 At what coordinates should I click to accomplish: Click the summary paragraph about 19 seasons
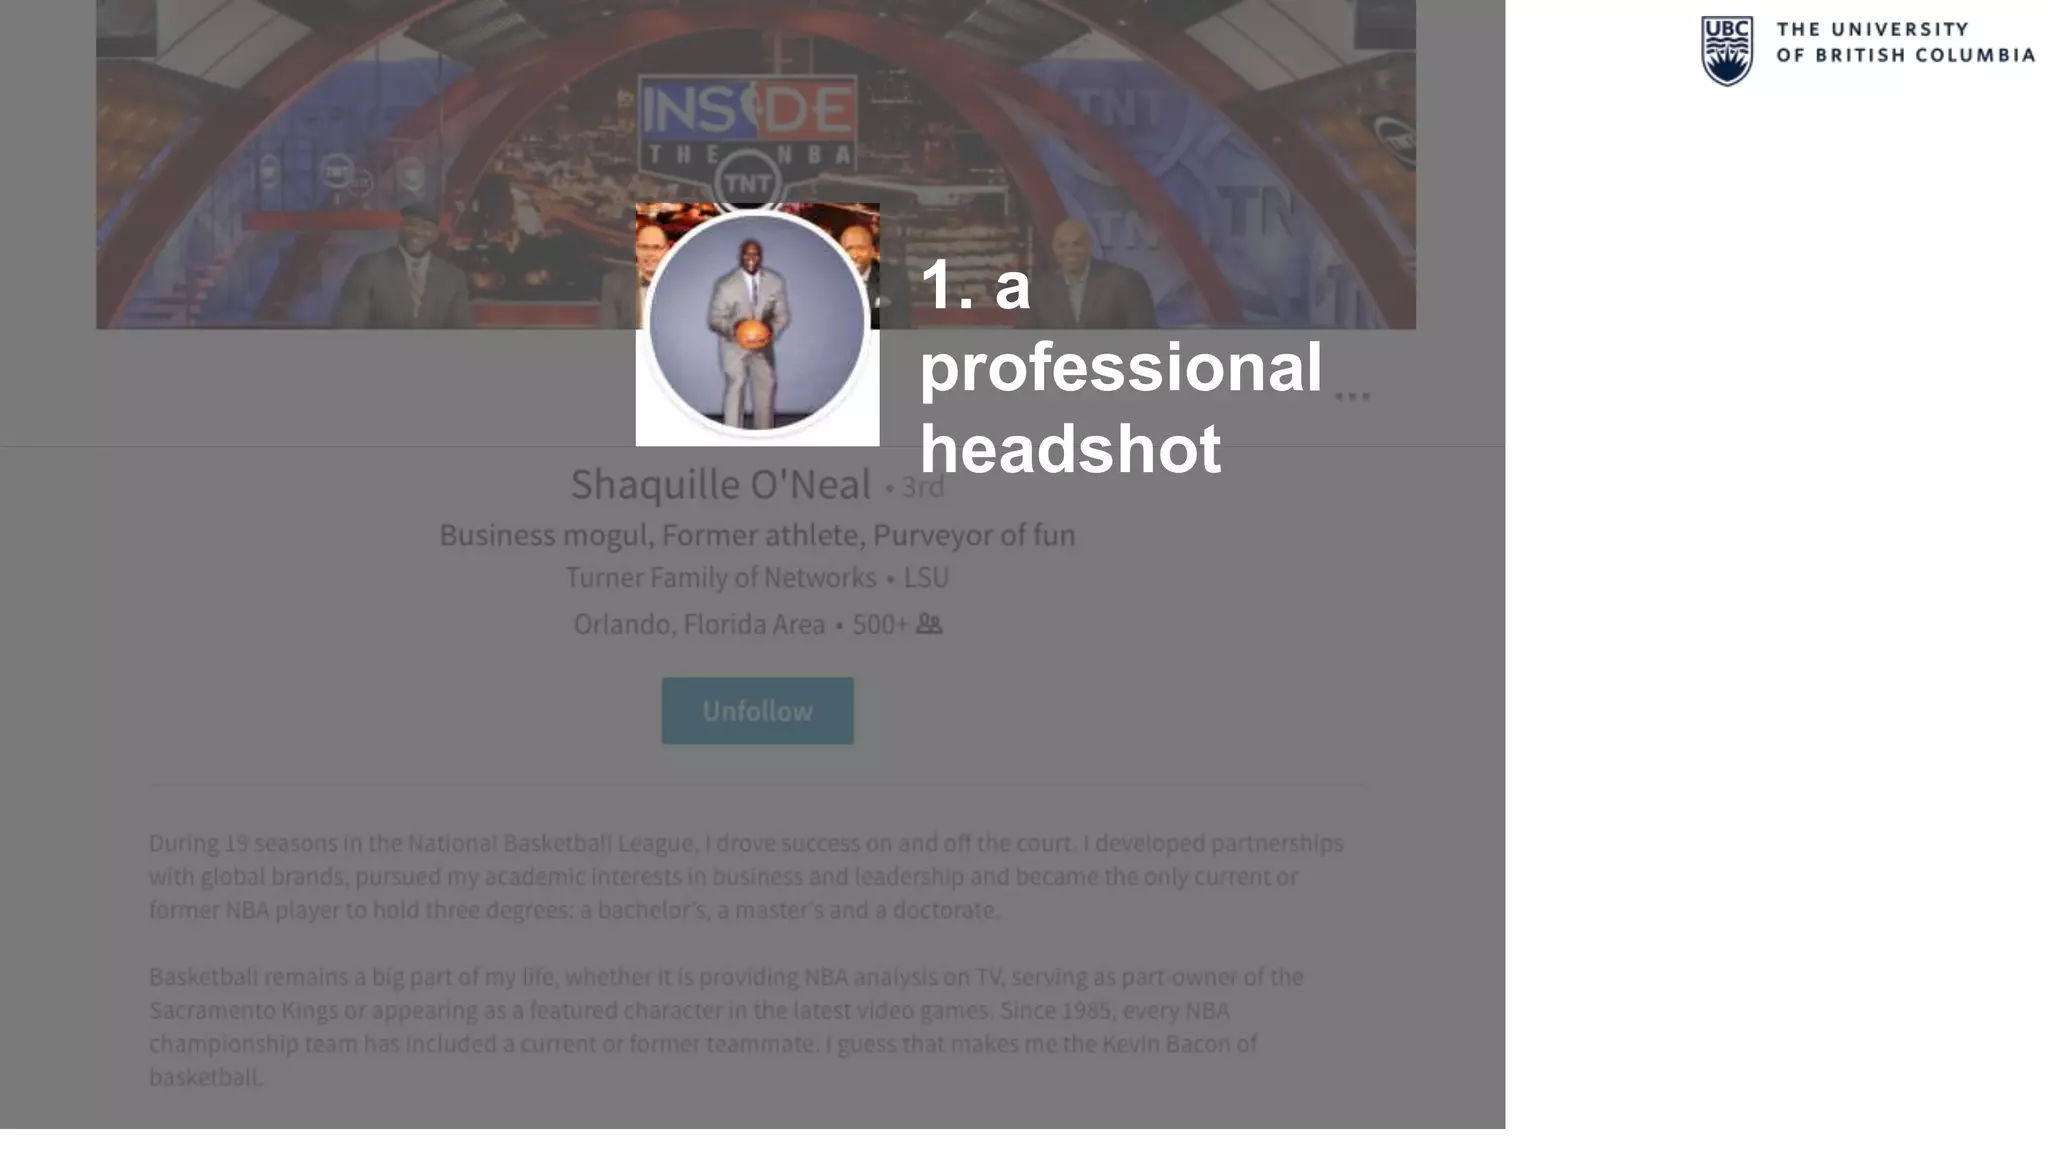tap(746, 877)
